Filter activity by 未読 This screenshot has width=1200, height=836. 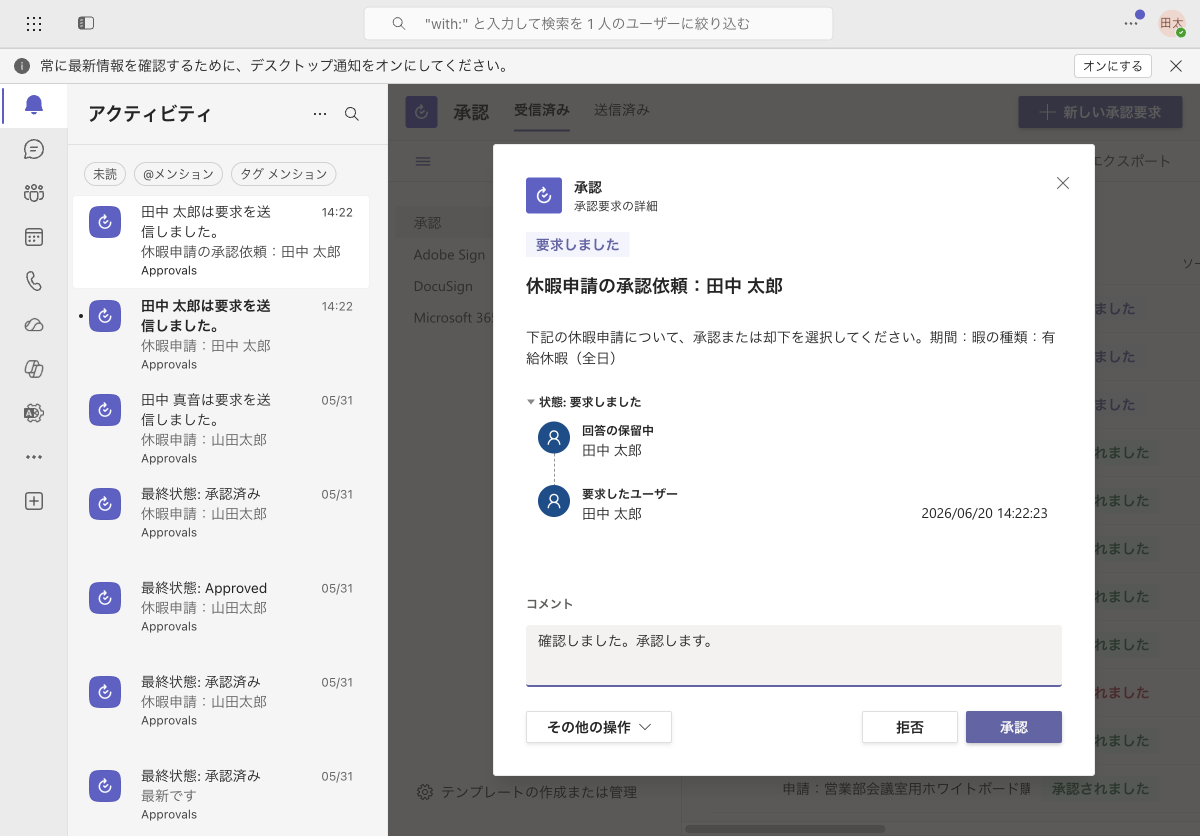105,174
